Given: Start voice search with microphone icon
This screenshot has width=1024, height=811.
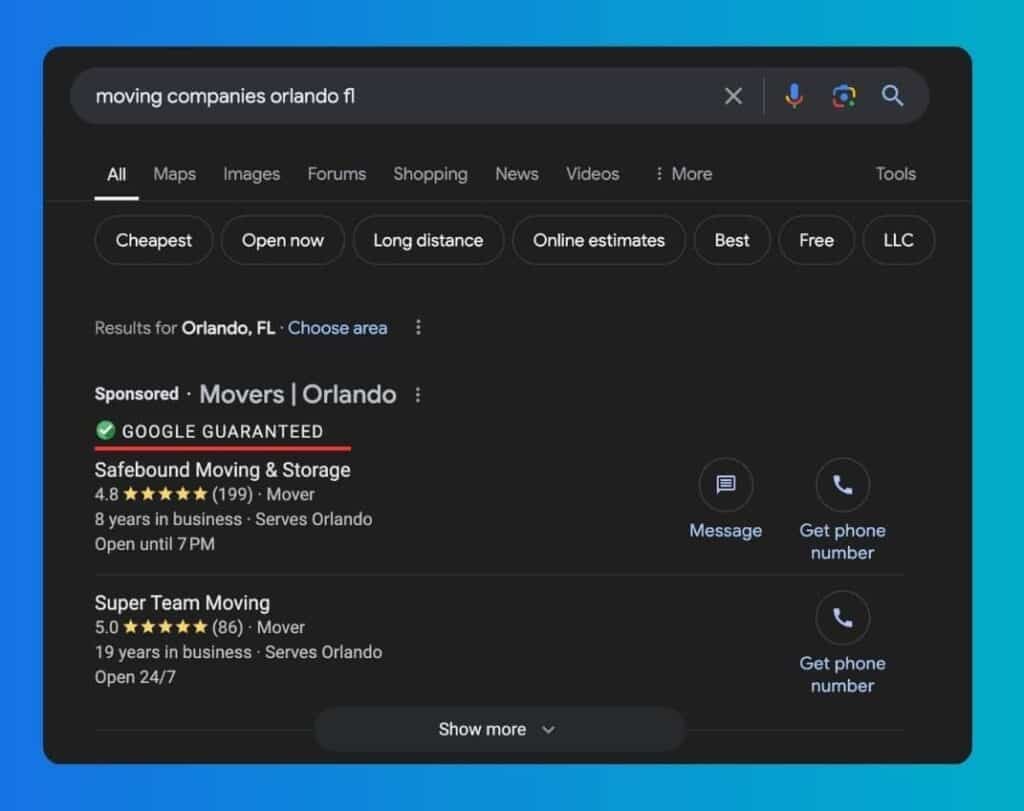Looking at the screenshot, I should coord(793,96).
